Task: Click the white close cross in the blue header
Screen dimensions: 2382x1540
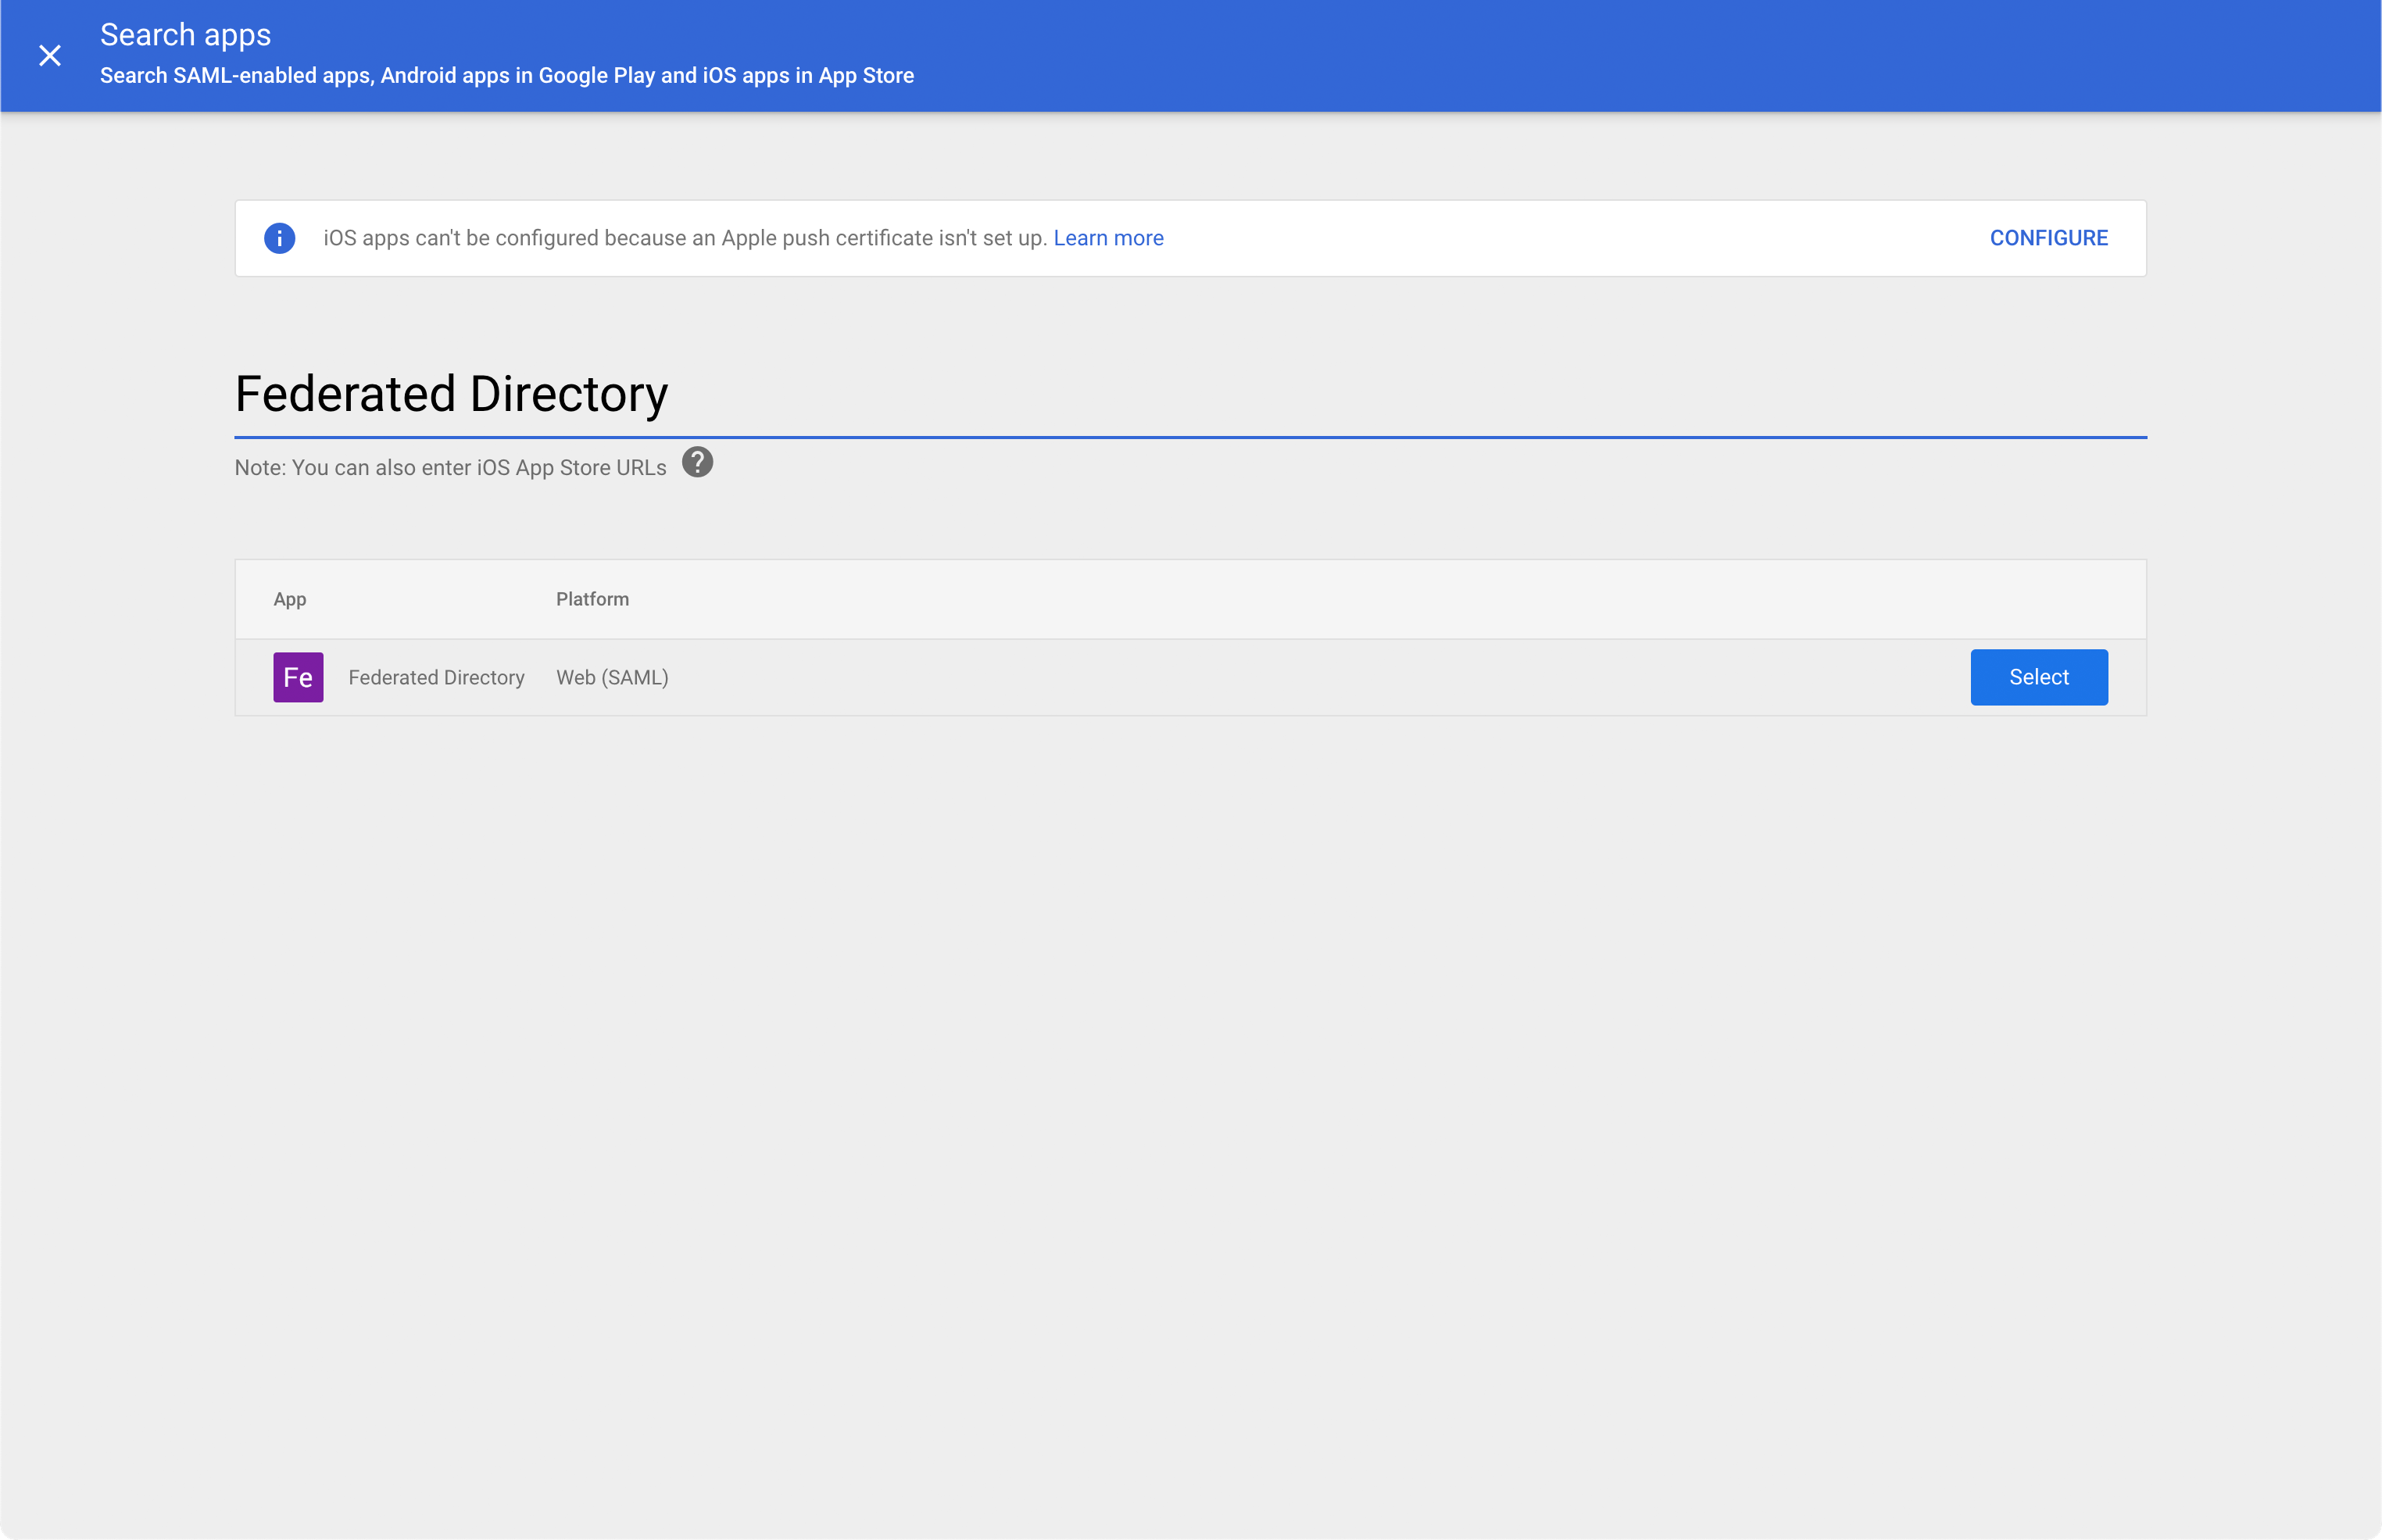Action: coord(49,55)
